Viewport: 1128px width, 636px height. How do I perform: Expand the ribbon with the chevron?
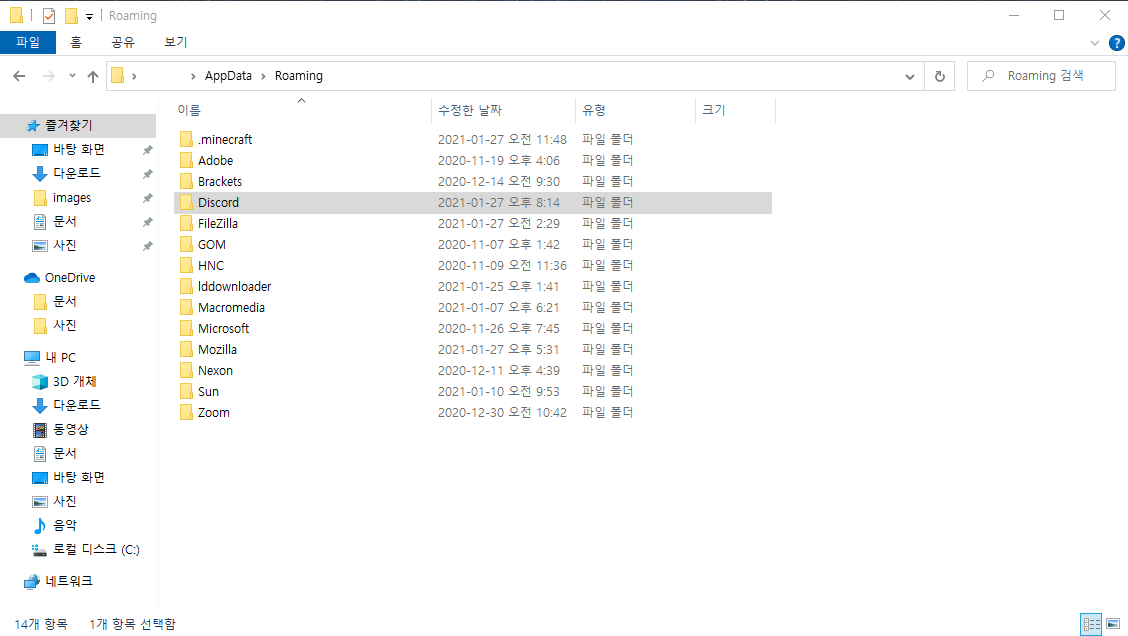pyautogui.click(x=1094, y=43)
